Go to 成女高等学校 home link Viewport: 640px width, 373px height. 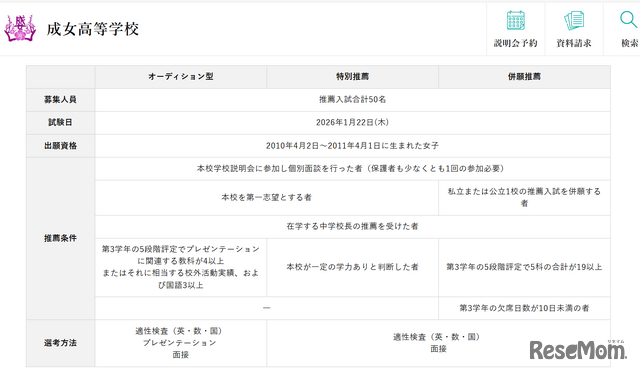[93, 29]
